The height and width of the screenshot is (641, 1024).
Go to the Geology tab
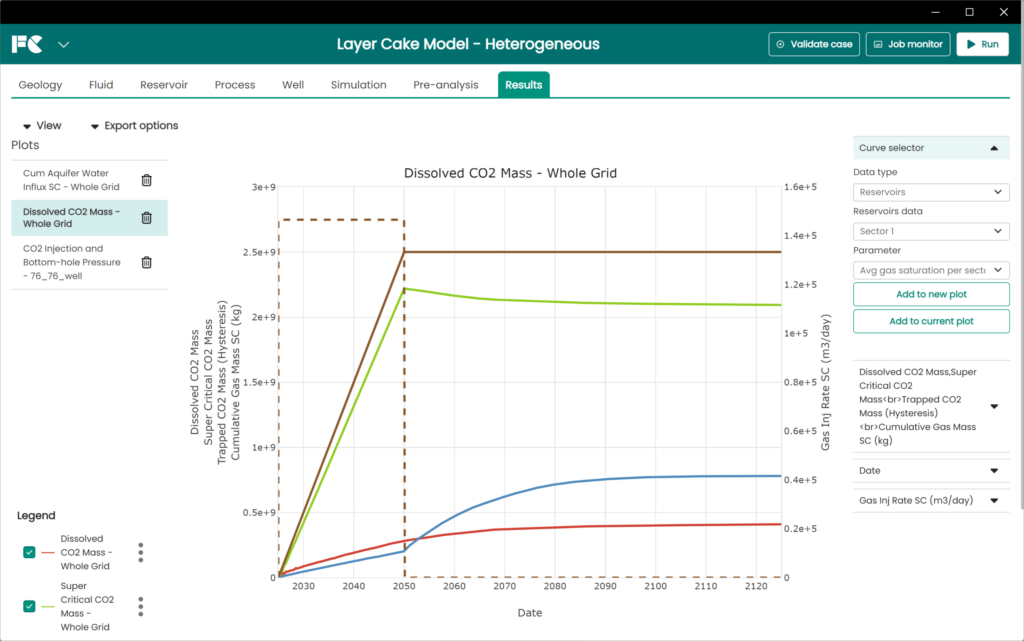coord(40,85)
